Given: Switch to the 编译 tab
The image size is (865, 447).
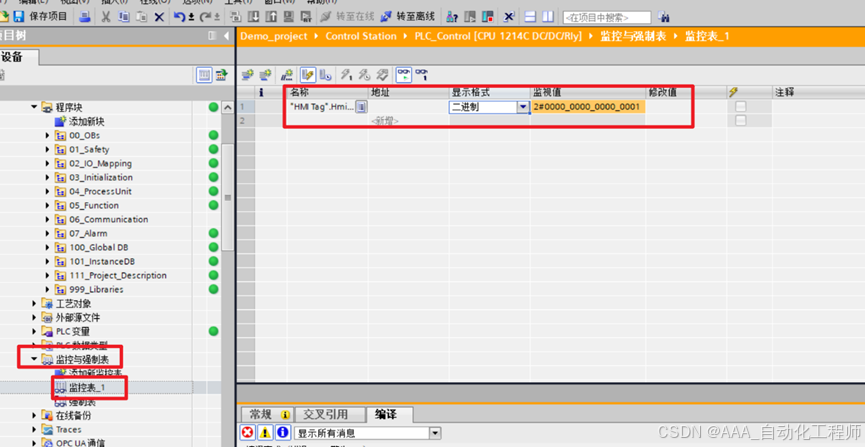Looking at the screenshot, I should point(389,414).
